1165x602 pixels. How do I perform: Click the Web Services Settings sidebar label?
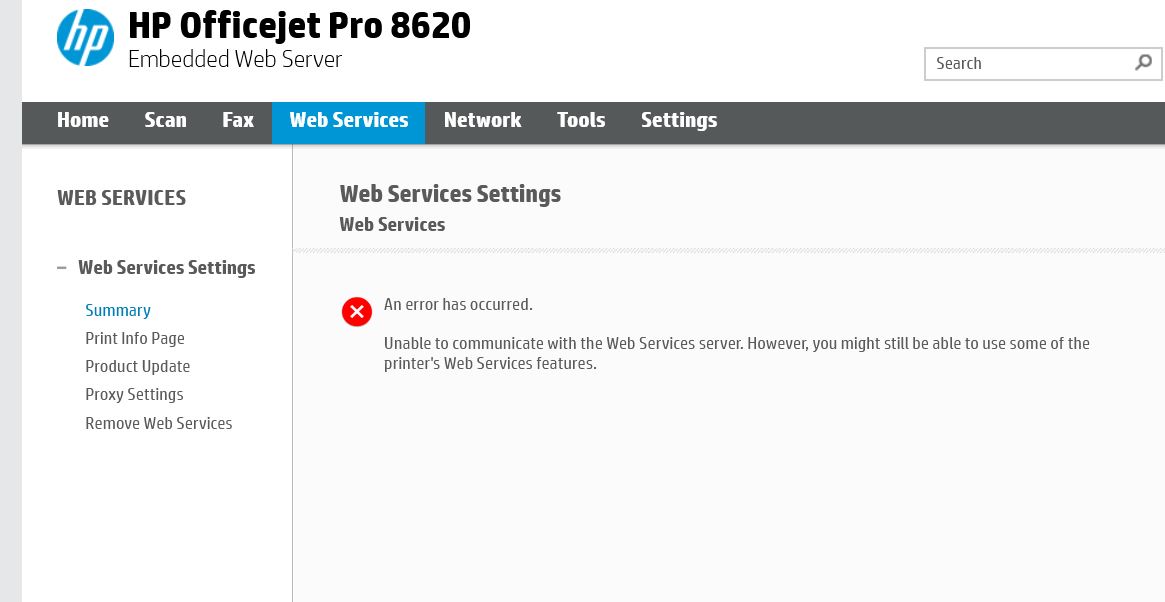point(167,268)
